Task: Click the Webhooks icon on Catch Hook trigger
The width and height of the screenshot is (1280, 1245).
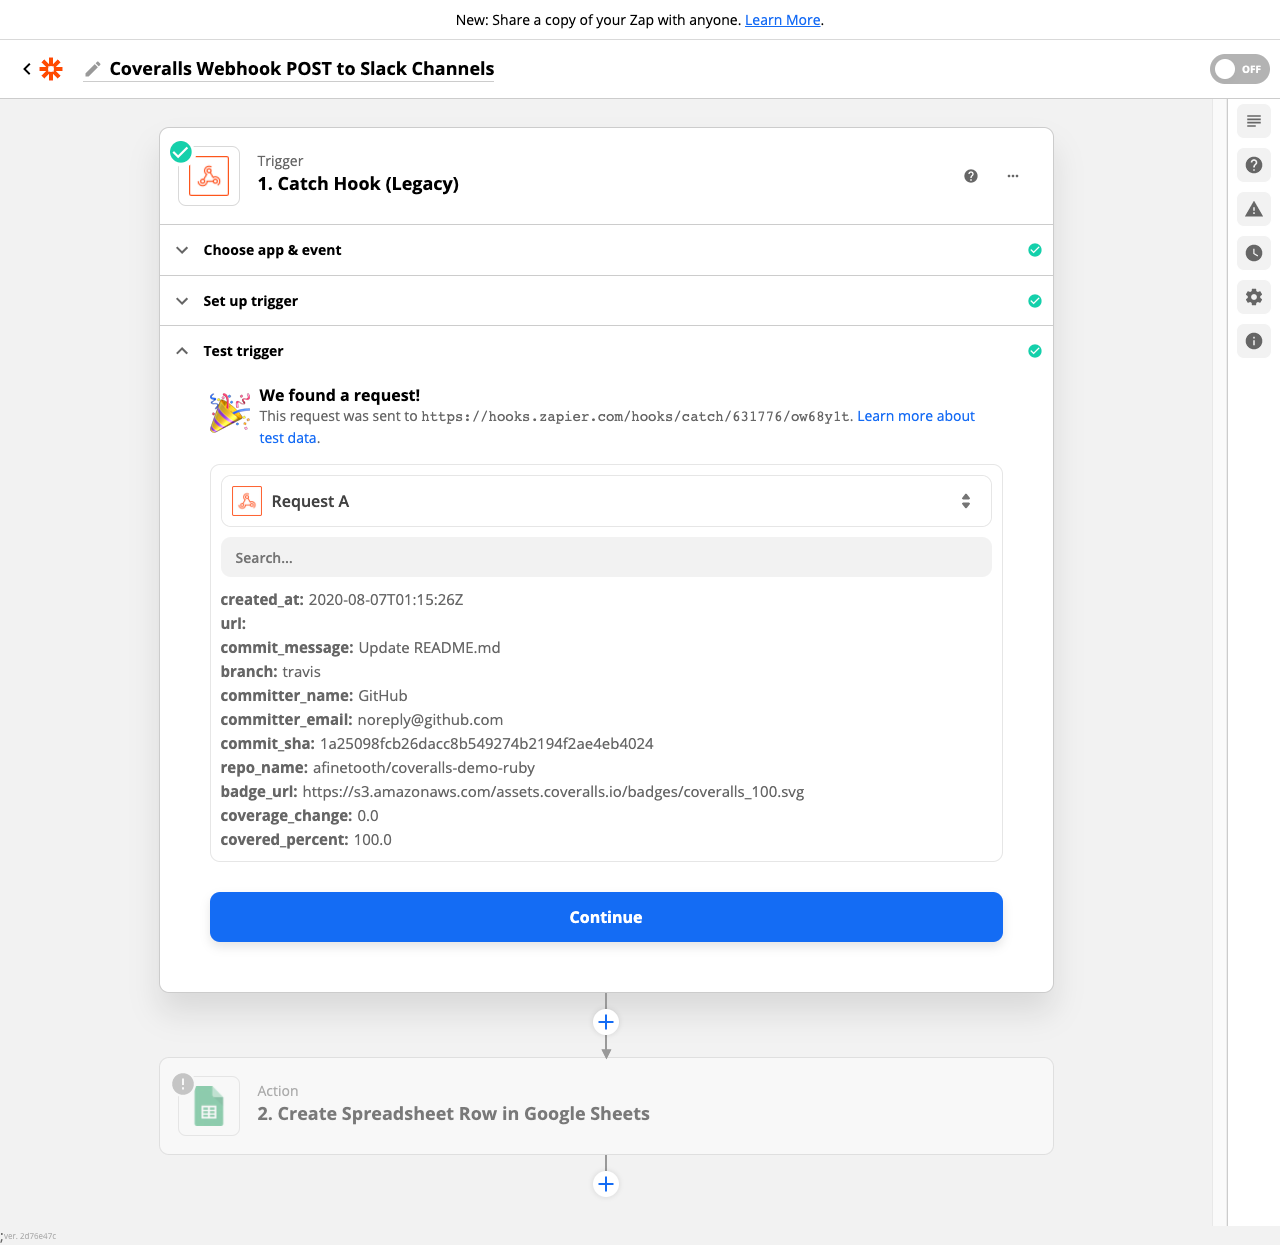Action: tap(208, 175)
